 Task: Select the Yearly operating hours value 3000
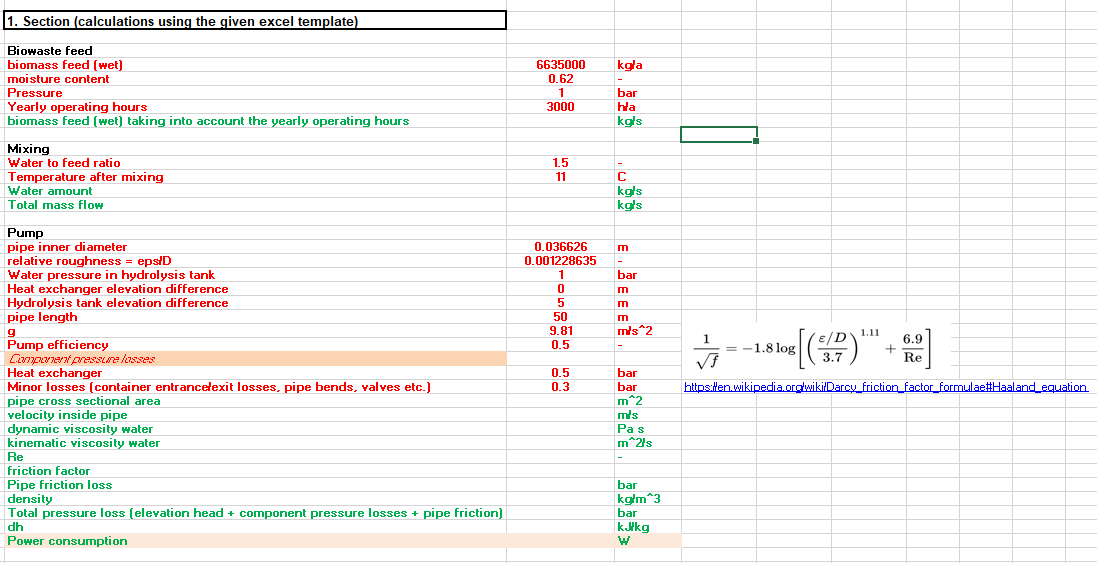click(x=560, y=107)
